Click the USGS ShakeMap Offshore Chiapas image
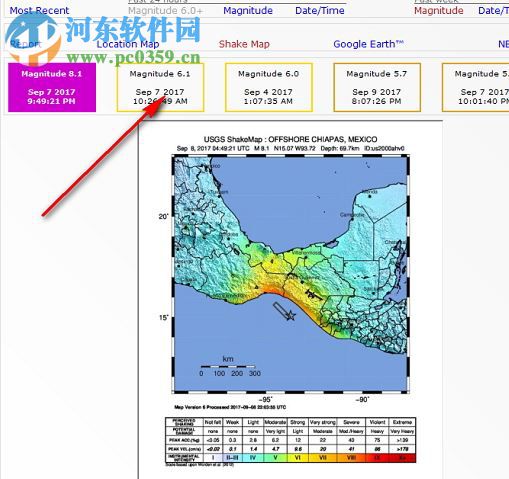Image resolution: width=509 pixels, height=479 pixels. click(x=290, y=300)
